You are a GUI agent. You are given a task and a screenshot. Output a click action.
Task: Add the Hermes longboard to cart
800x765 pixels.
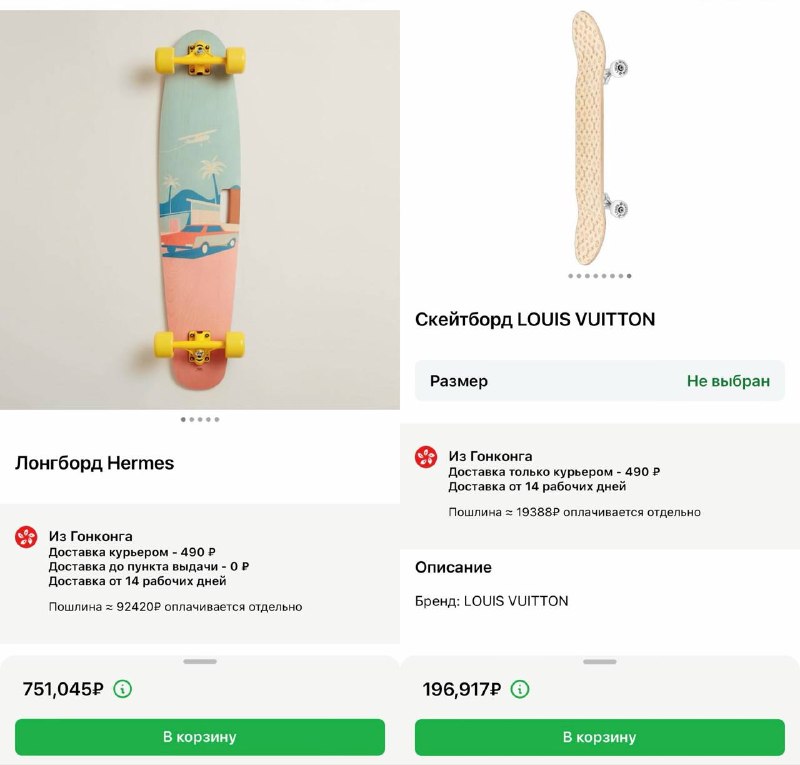tap(200, 737)
